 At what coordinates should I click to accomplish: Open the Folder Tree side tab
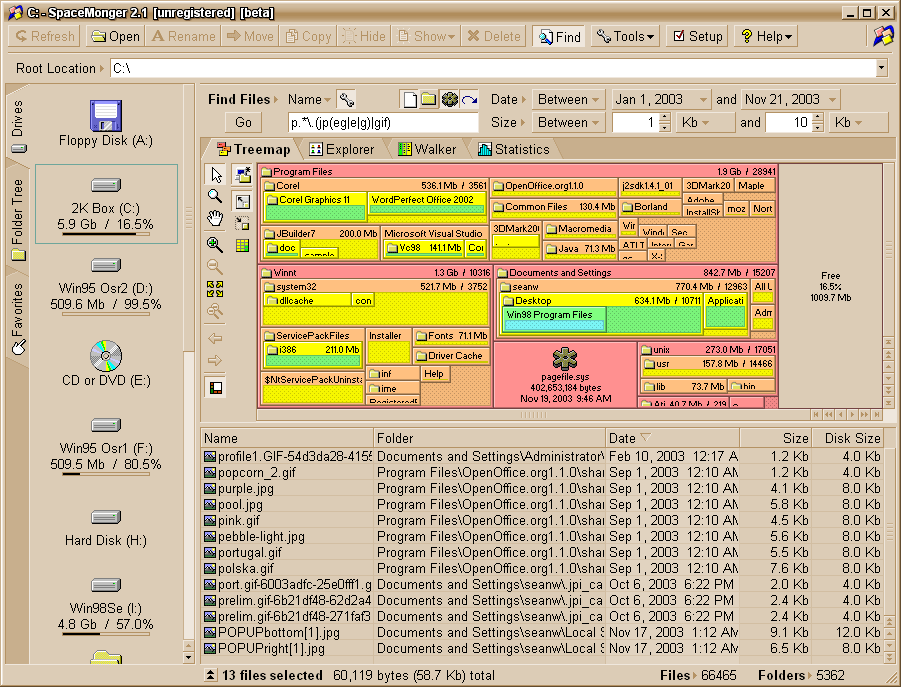(x=17, y=218)
